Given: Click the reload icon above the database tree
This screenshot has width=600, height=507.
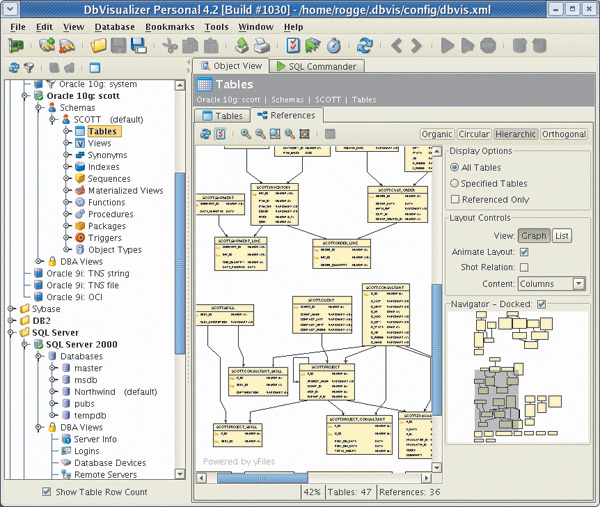Looking at the screenshot, I should (x=14, y=68).
